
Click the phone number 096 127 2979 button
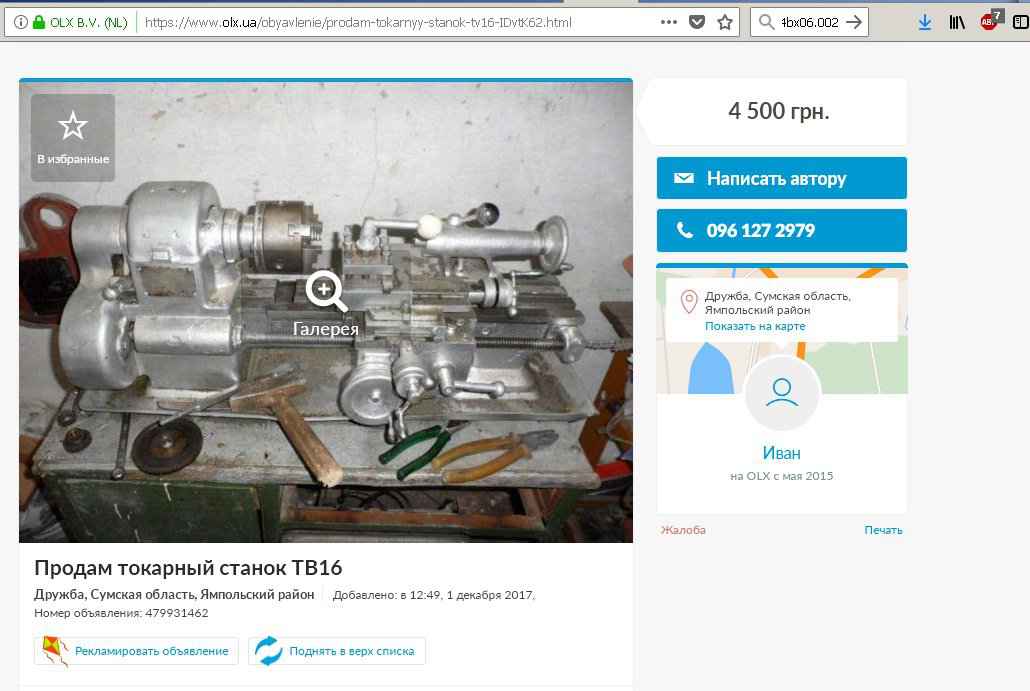click(782, 231)
